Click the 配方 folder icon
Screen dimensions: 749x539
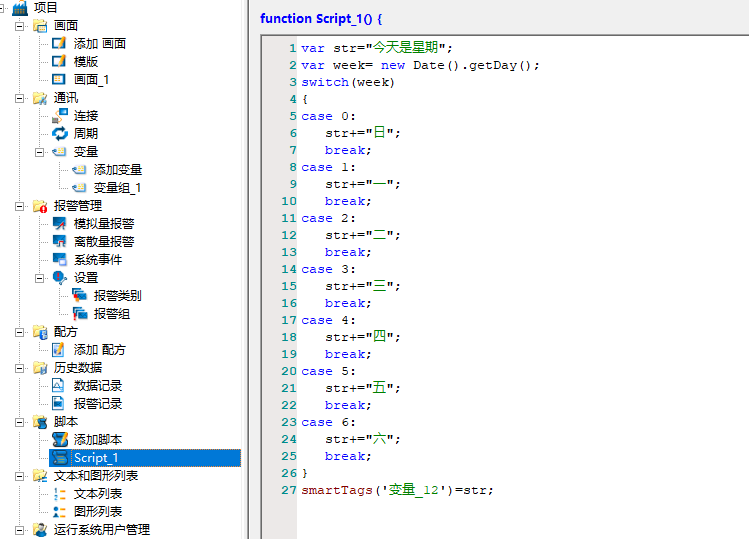coord(40,332)
